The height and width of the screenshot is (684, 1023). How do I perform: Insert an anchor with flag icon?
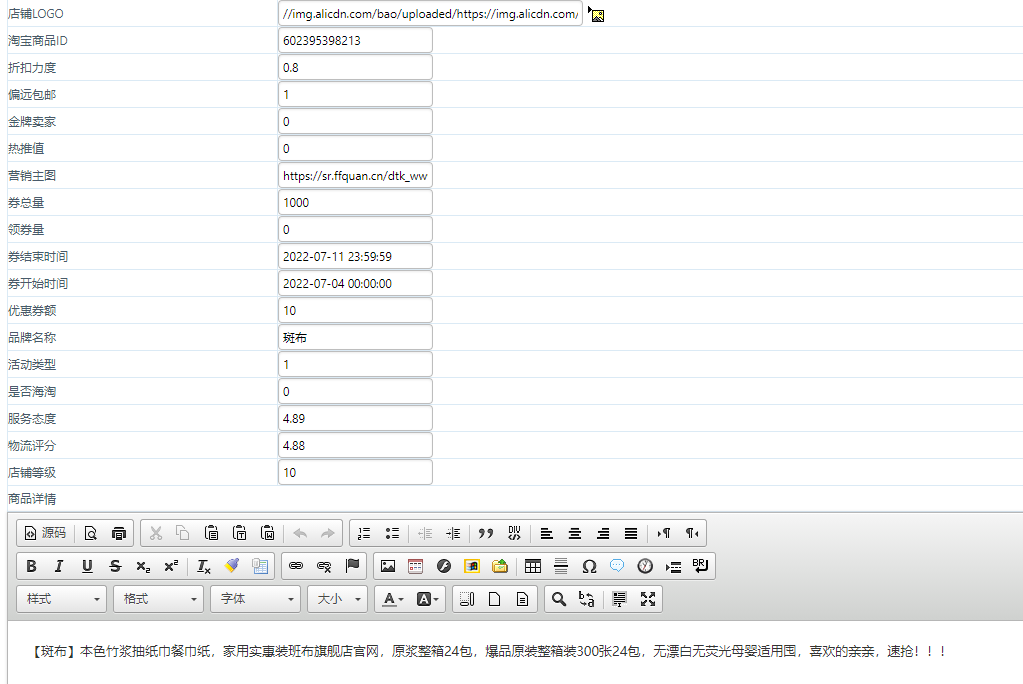[x=352, y=566]
